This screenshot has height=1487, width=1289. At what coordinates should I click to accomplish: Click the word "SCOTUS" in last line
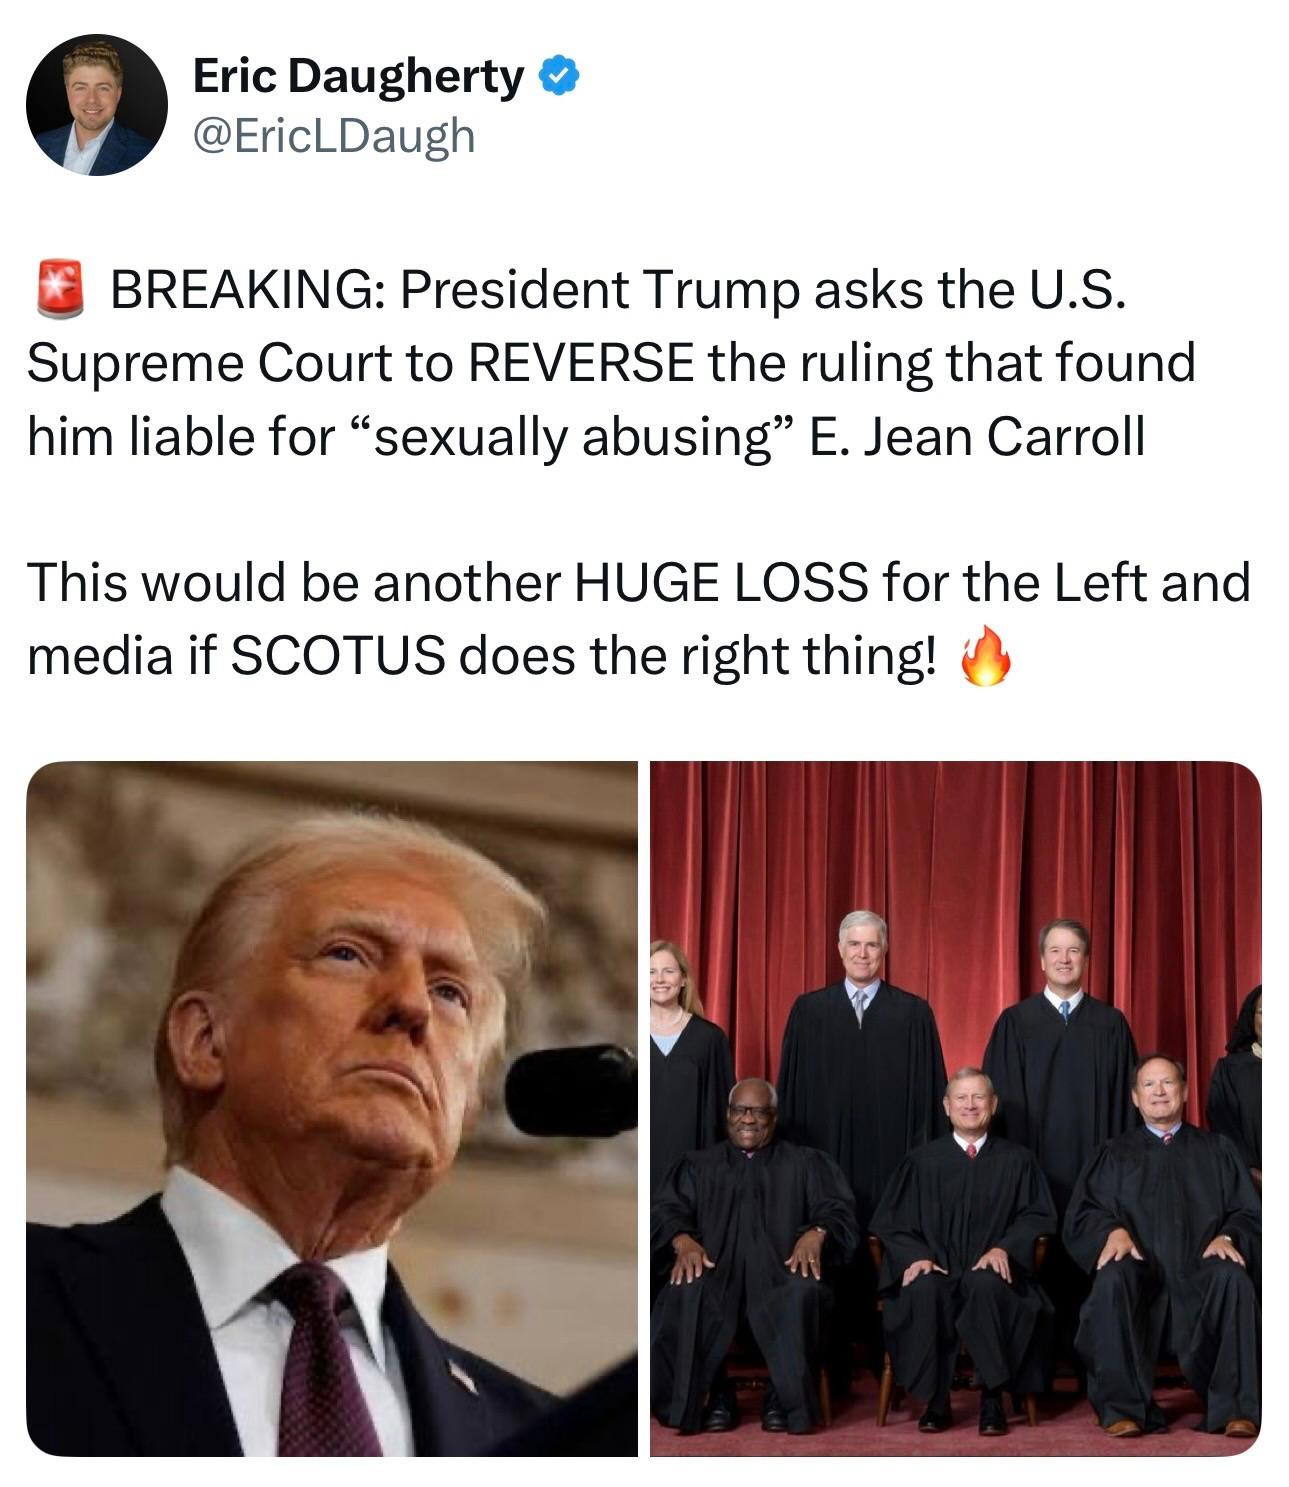pos(339,656)
